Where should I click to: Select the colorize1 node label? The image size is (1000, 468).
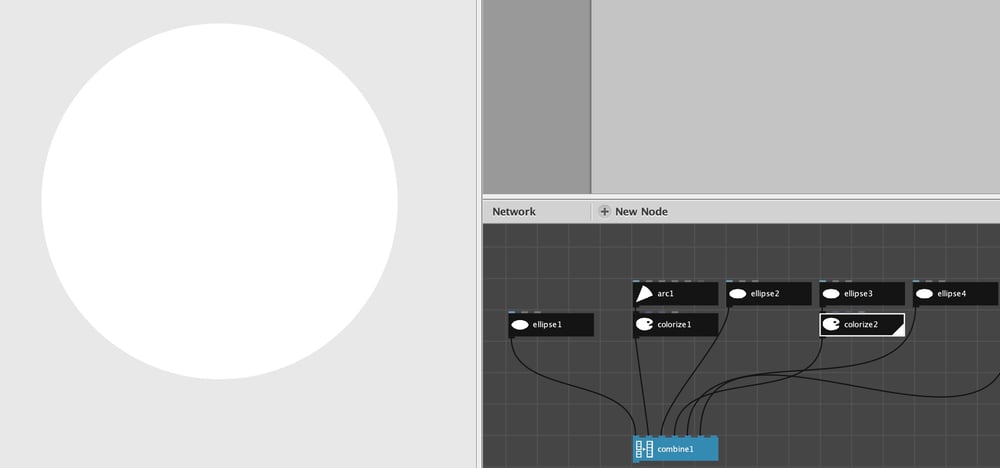[x=674, y=325]
